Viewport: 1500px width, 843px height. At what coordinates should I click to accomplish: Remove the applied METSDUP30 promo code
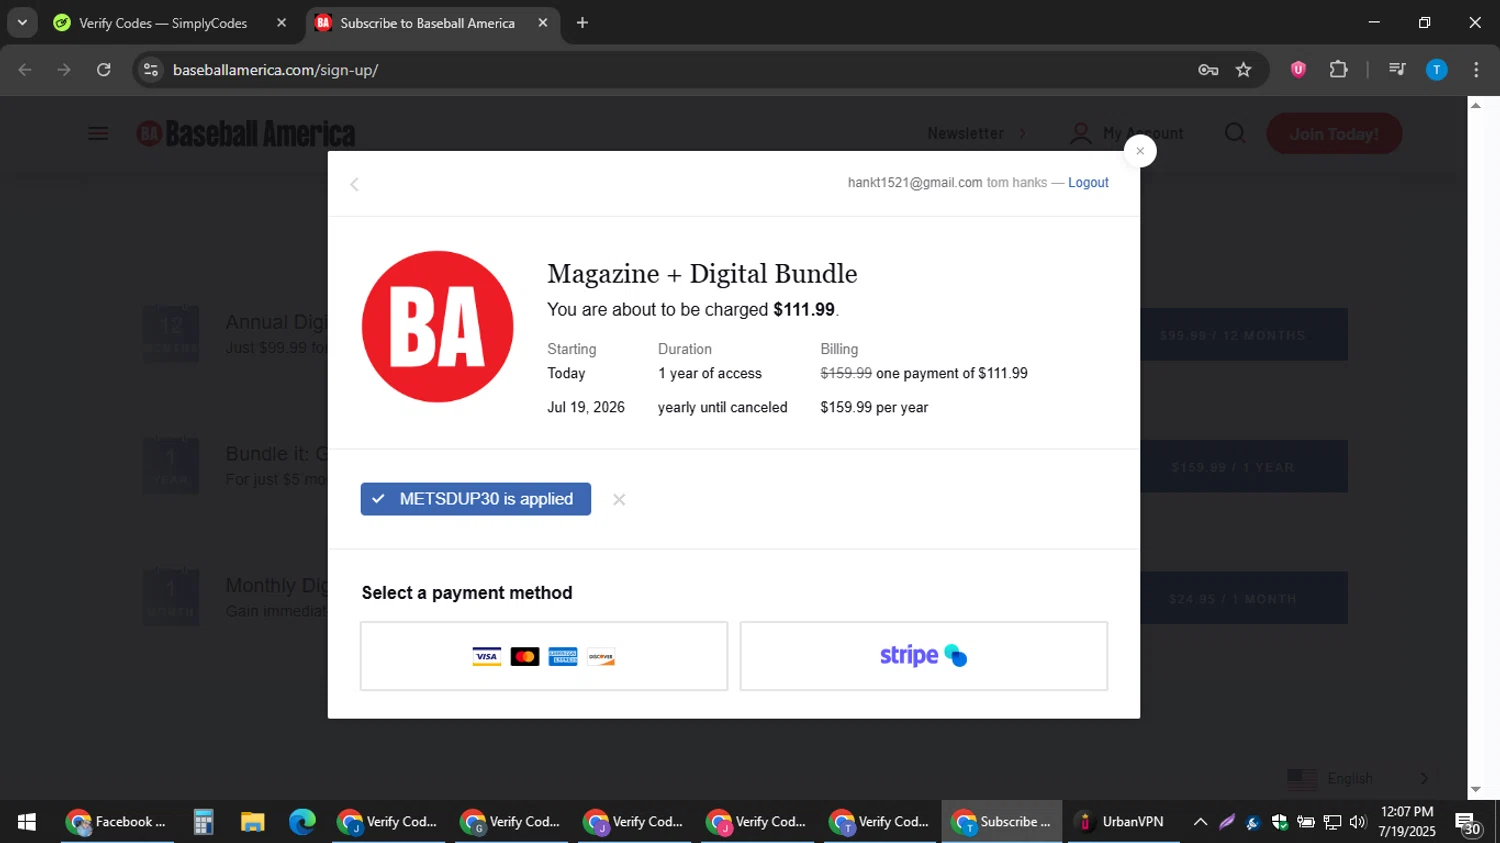click(619, 500)
